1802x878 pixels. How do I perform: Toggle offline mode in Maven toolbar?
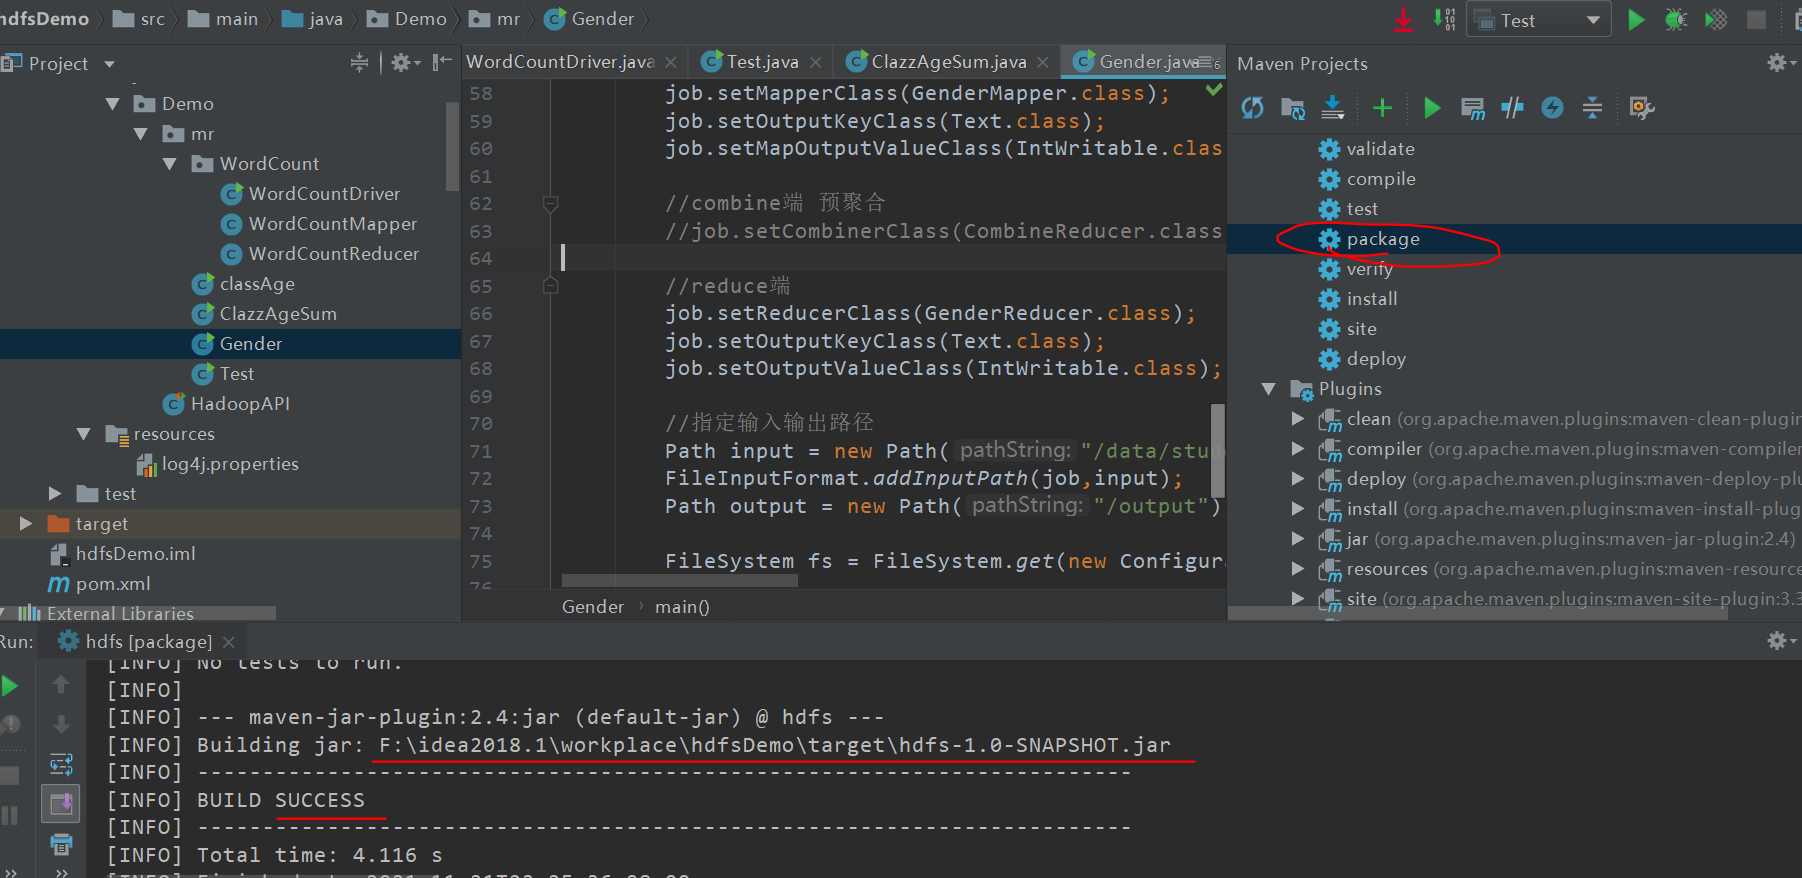pyautogui.click(x=1512, y=108)
